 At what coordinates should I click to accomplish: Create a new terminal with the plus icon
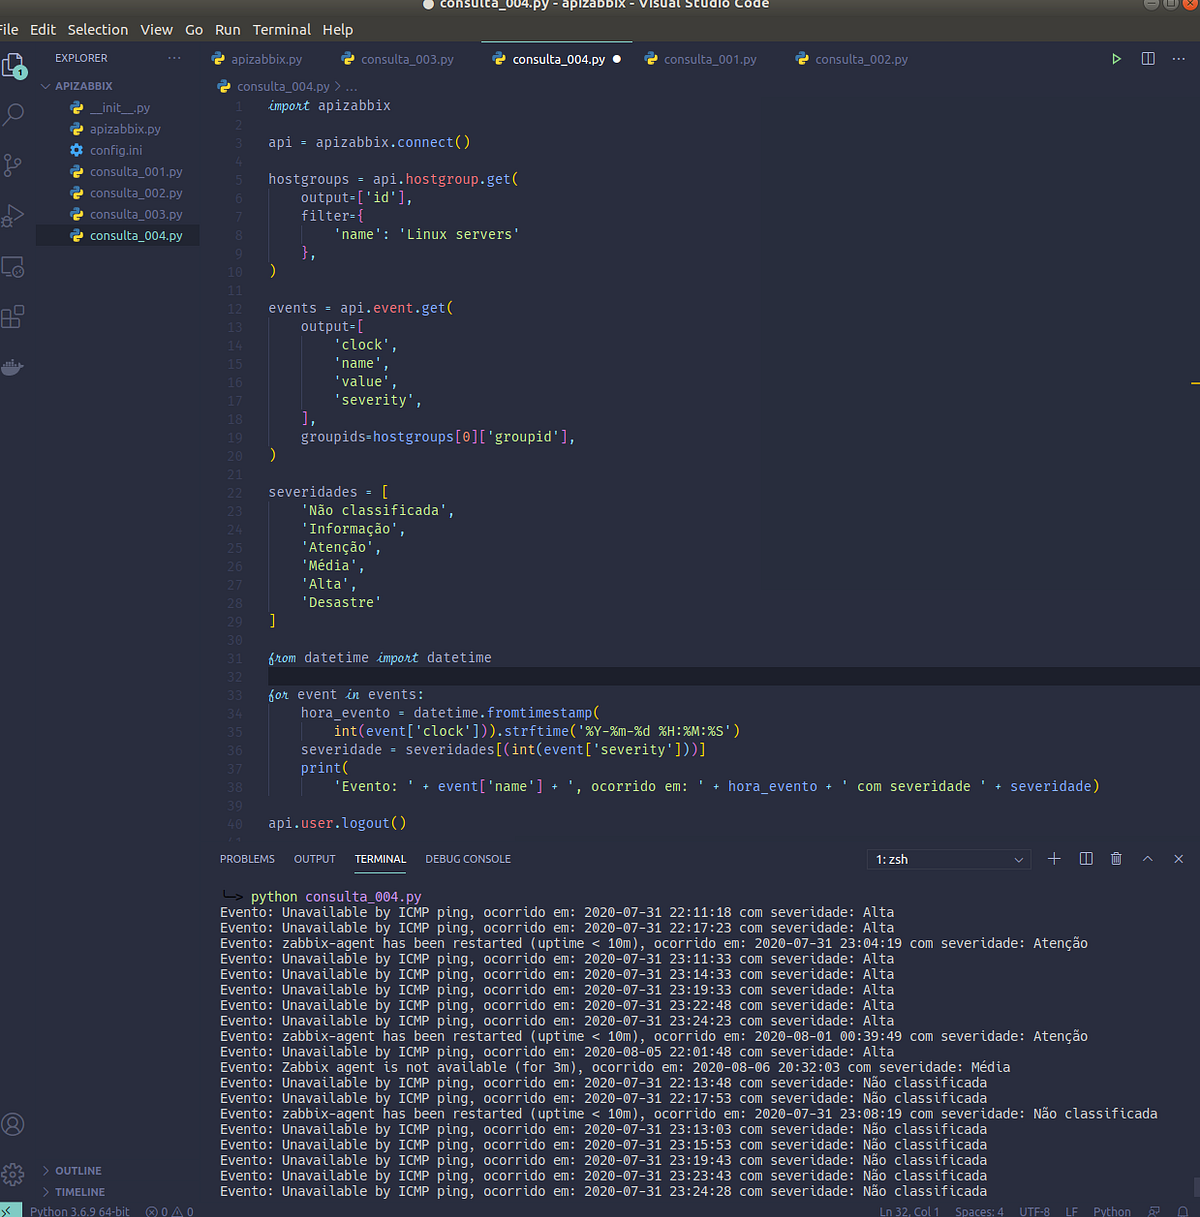[x=1054, y=859]
